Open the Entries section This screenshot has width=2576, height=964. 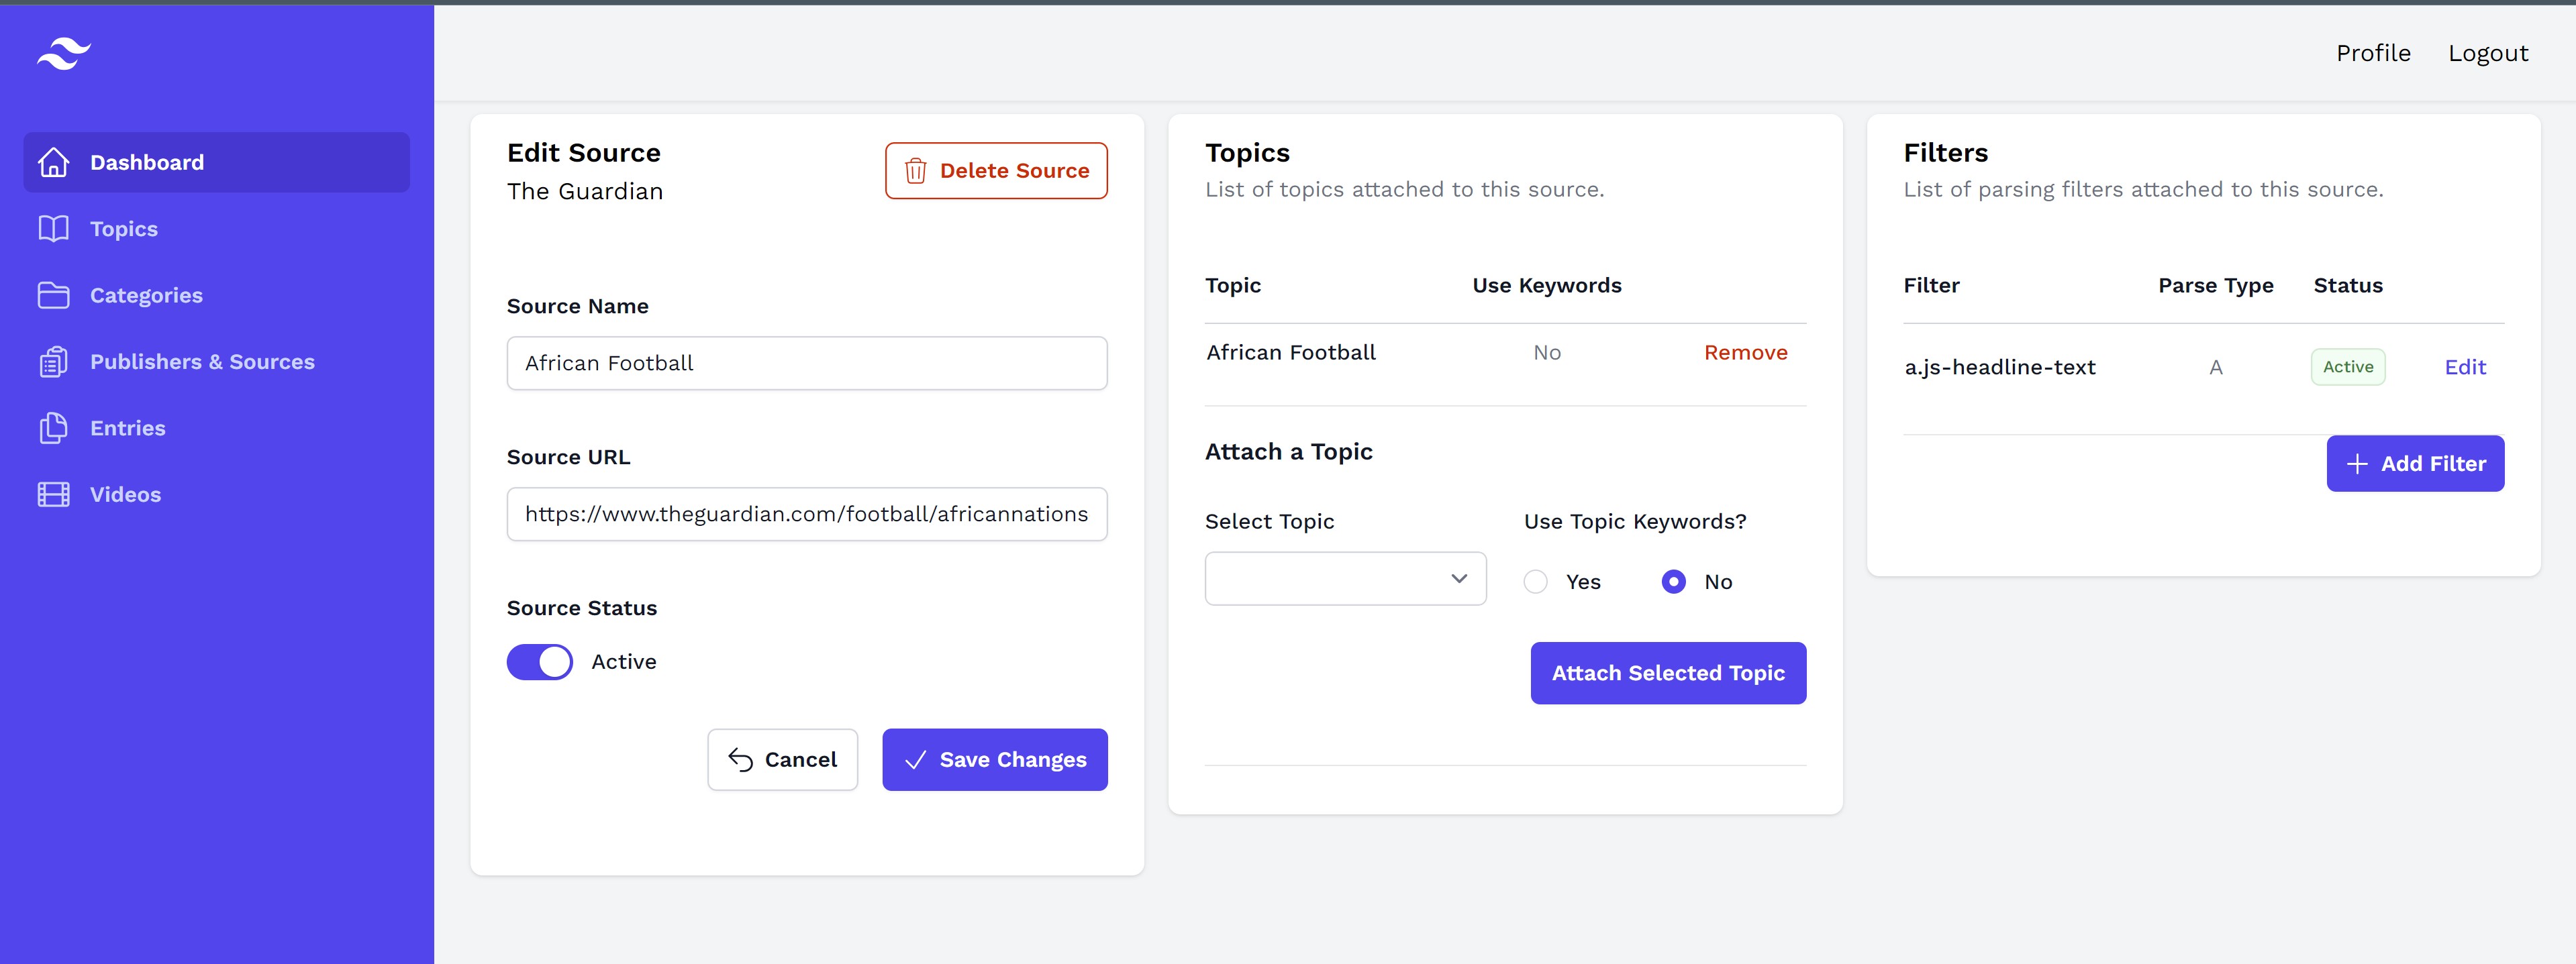click(217, 428)
